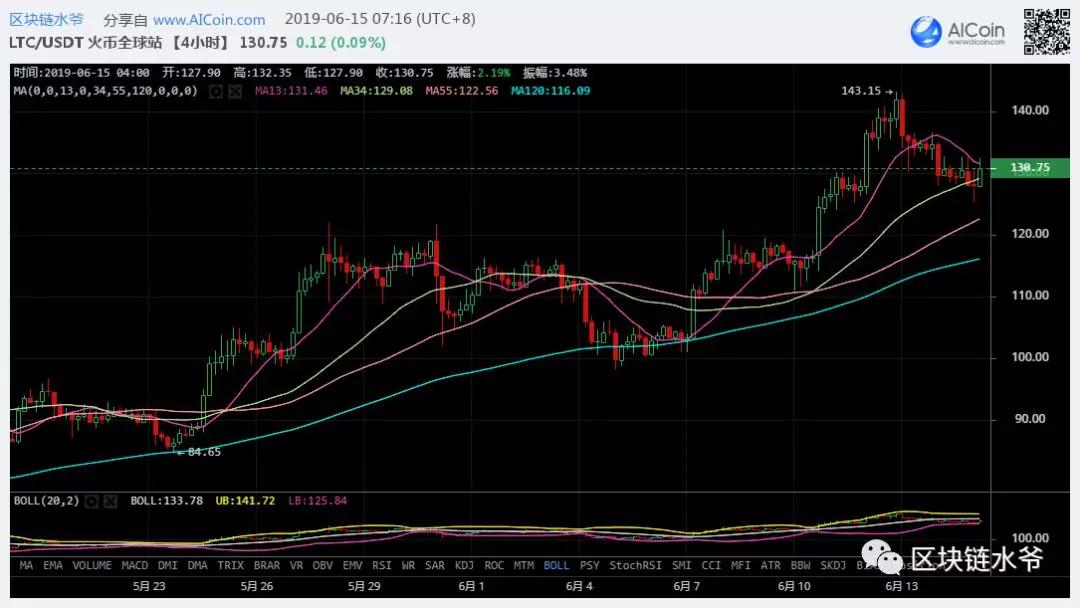Click the MA13:131.46 value label
This screenshot has height=608, width=1080.
[x=291, y=91]
